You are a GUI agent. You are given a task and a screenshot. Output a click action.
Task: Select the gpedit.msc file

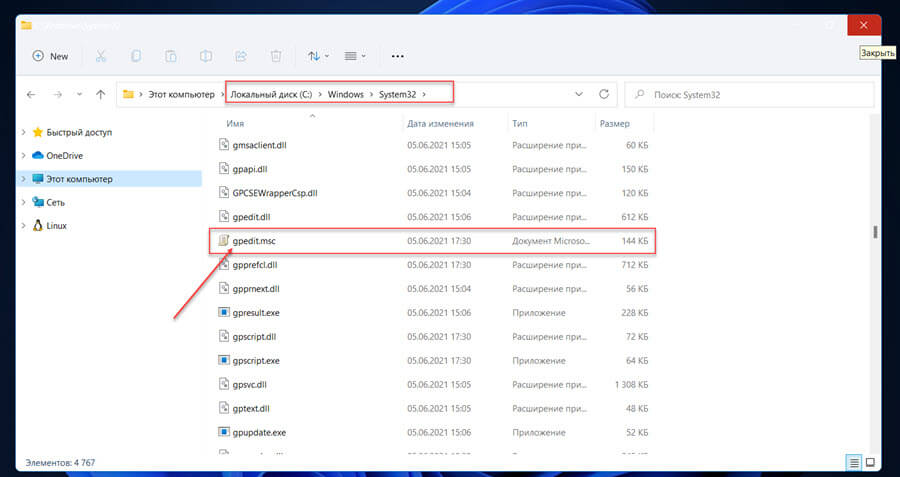(254, 241)
